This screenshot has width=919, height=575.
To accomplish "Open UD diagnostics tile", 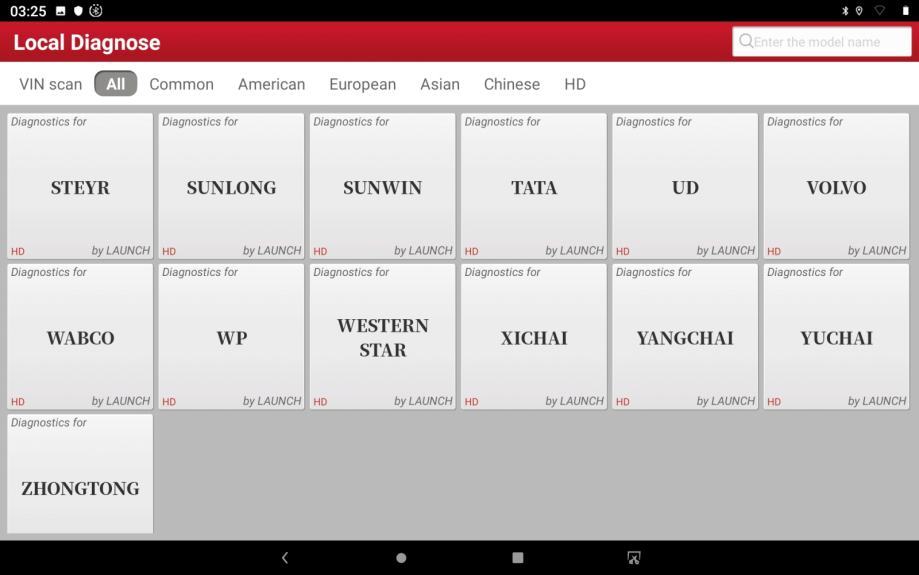I will pos(685,186).
